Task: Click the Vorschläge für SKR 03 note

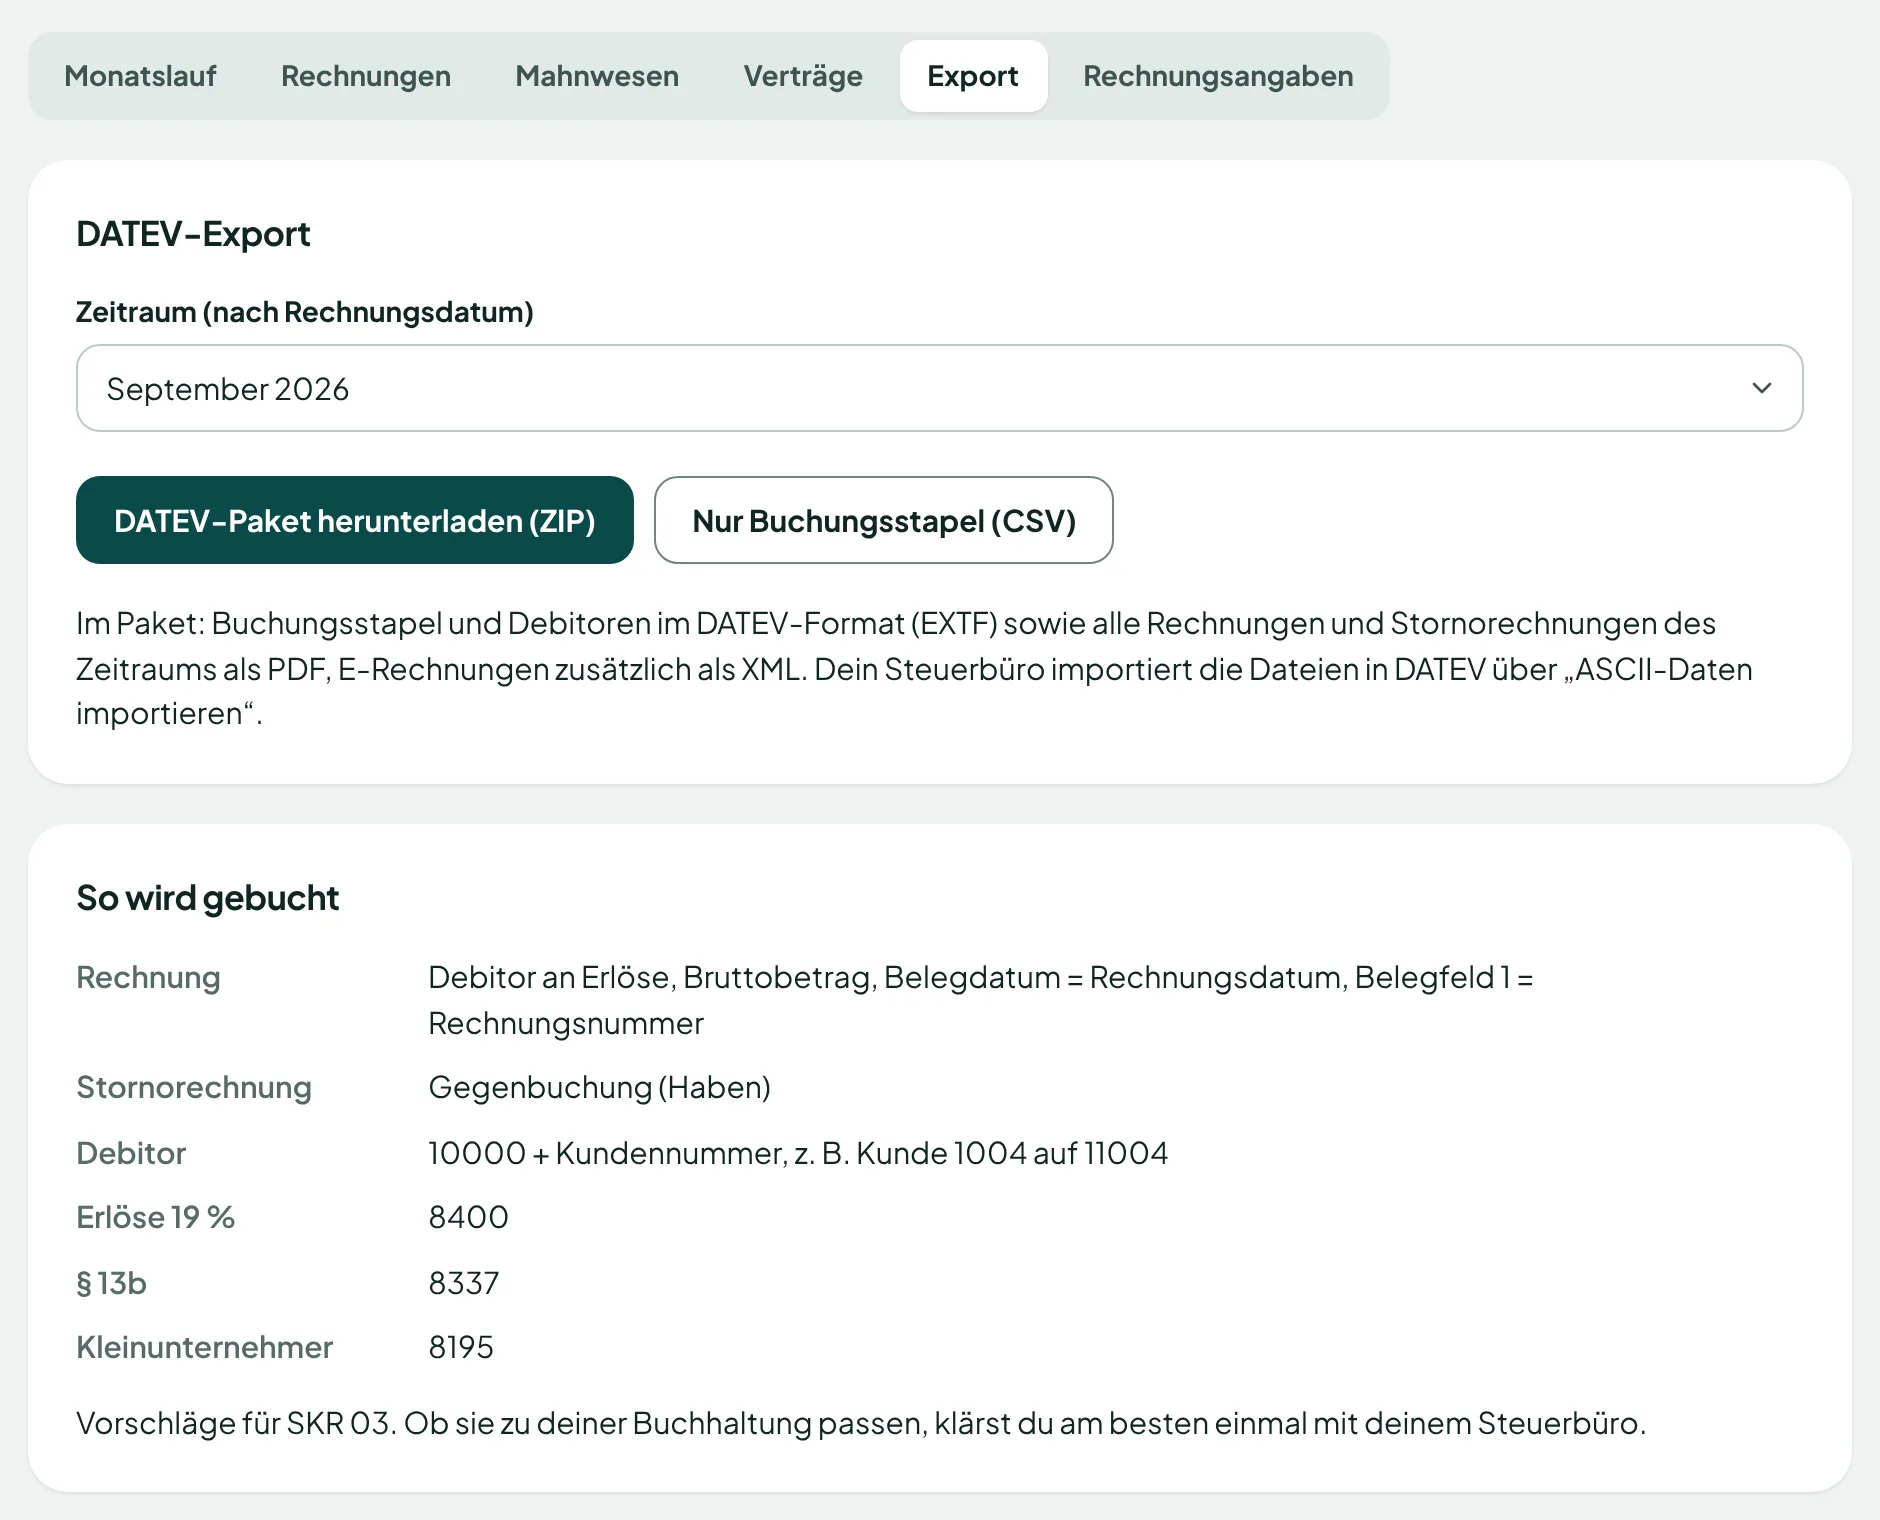Action: 861,1423
